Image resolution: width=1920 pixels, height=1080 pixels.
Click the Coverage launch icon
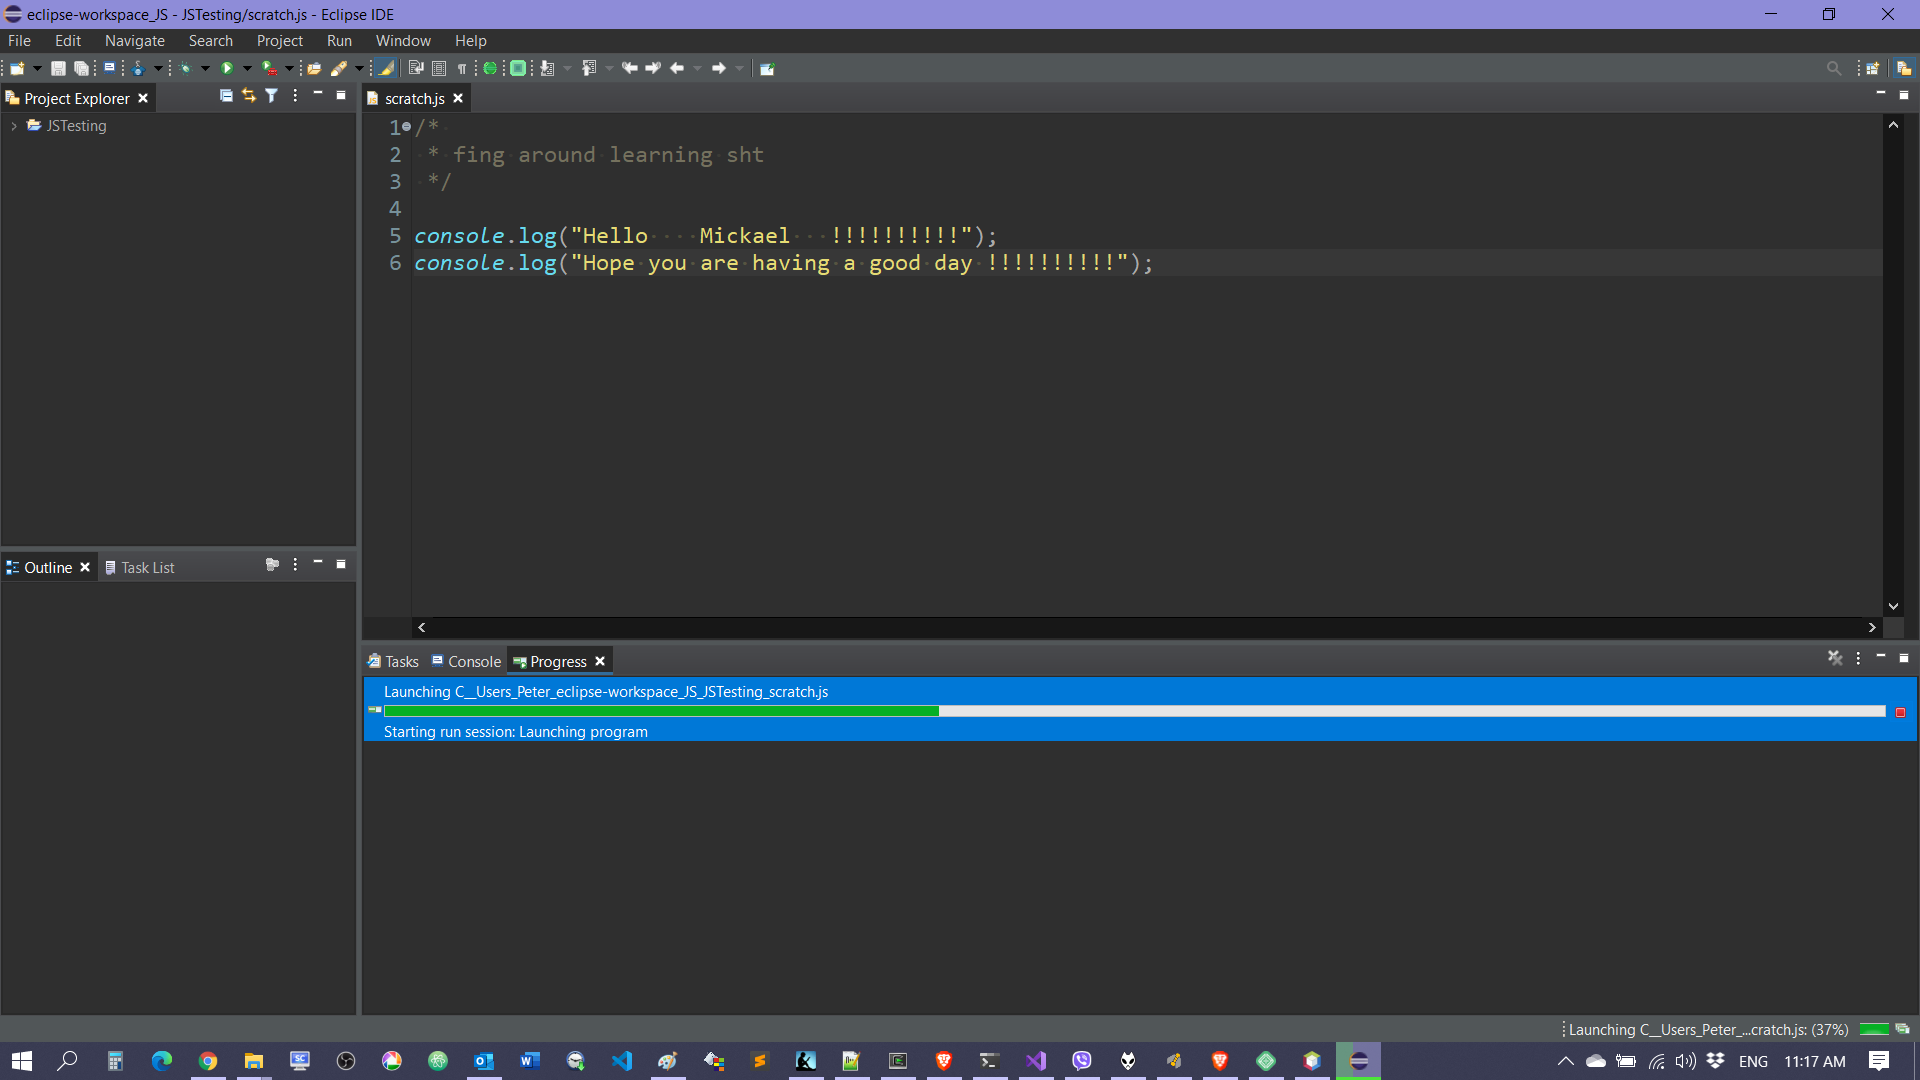pos(270,67)
